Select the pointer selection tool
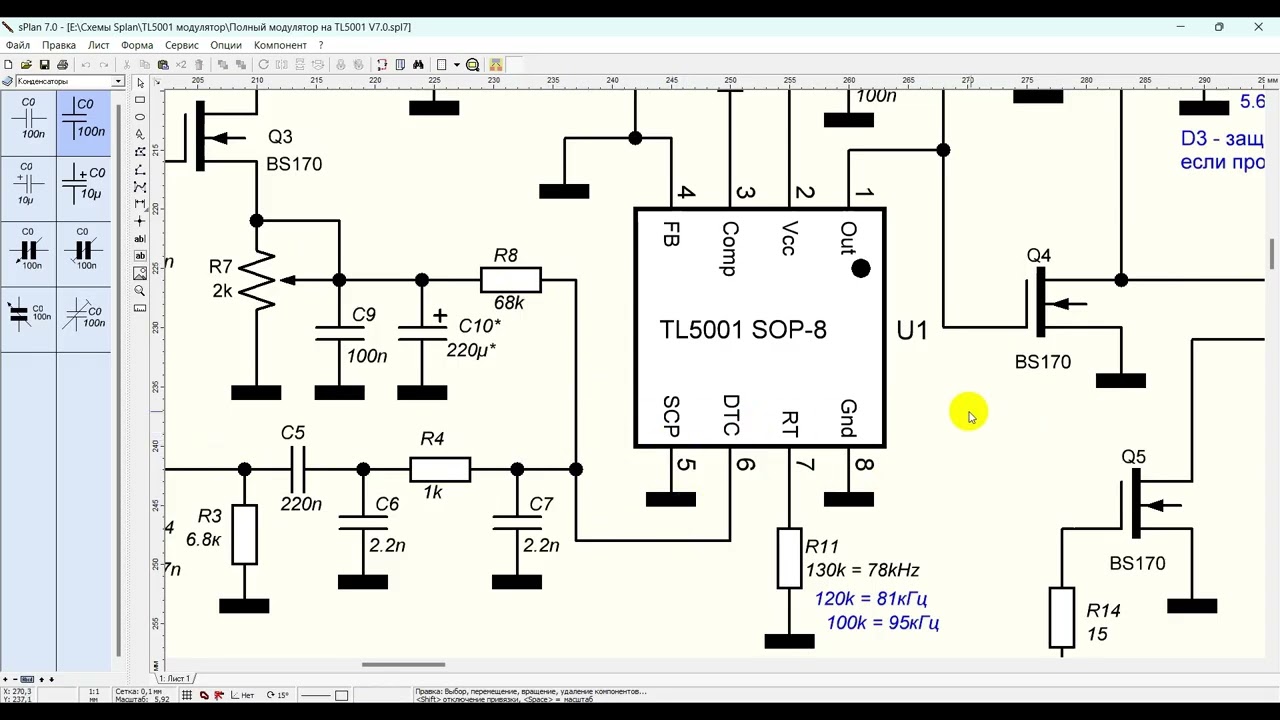1280x720 pixels. (x=140, y=83)
